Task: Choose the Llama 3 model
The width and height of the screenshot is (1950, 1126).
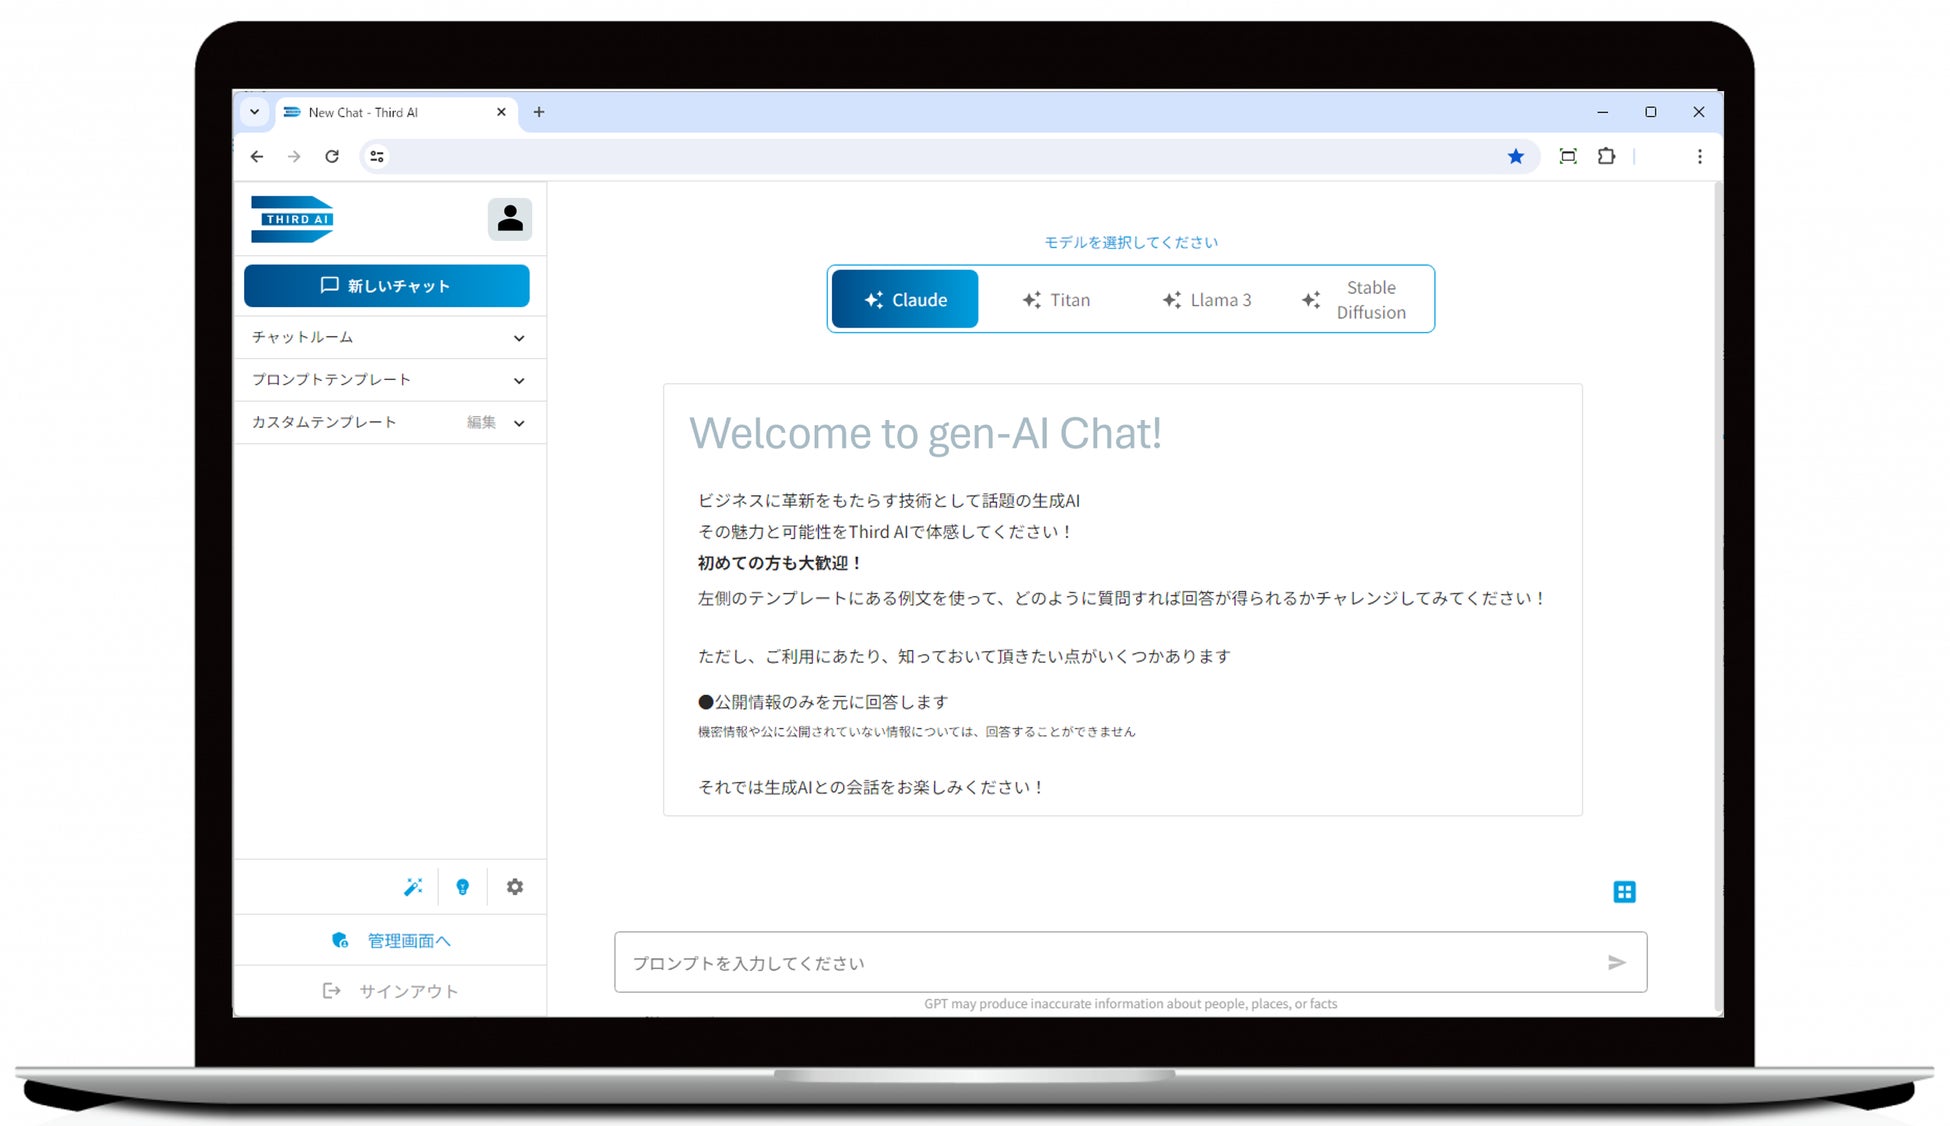Action: point(1206,299)
